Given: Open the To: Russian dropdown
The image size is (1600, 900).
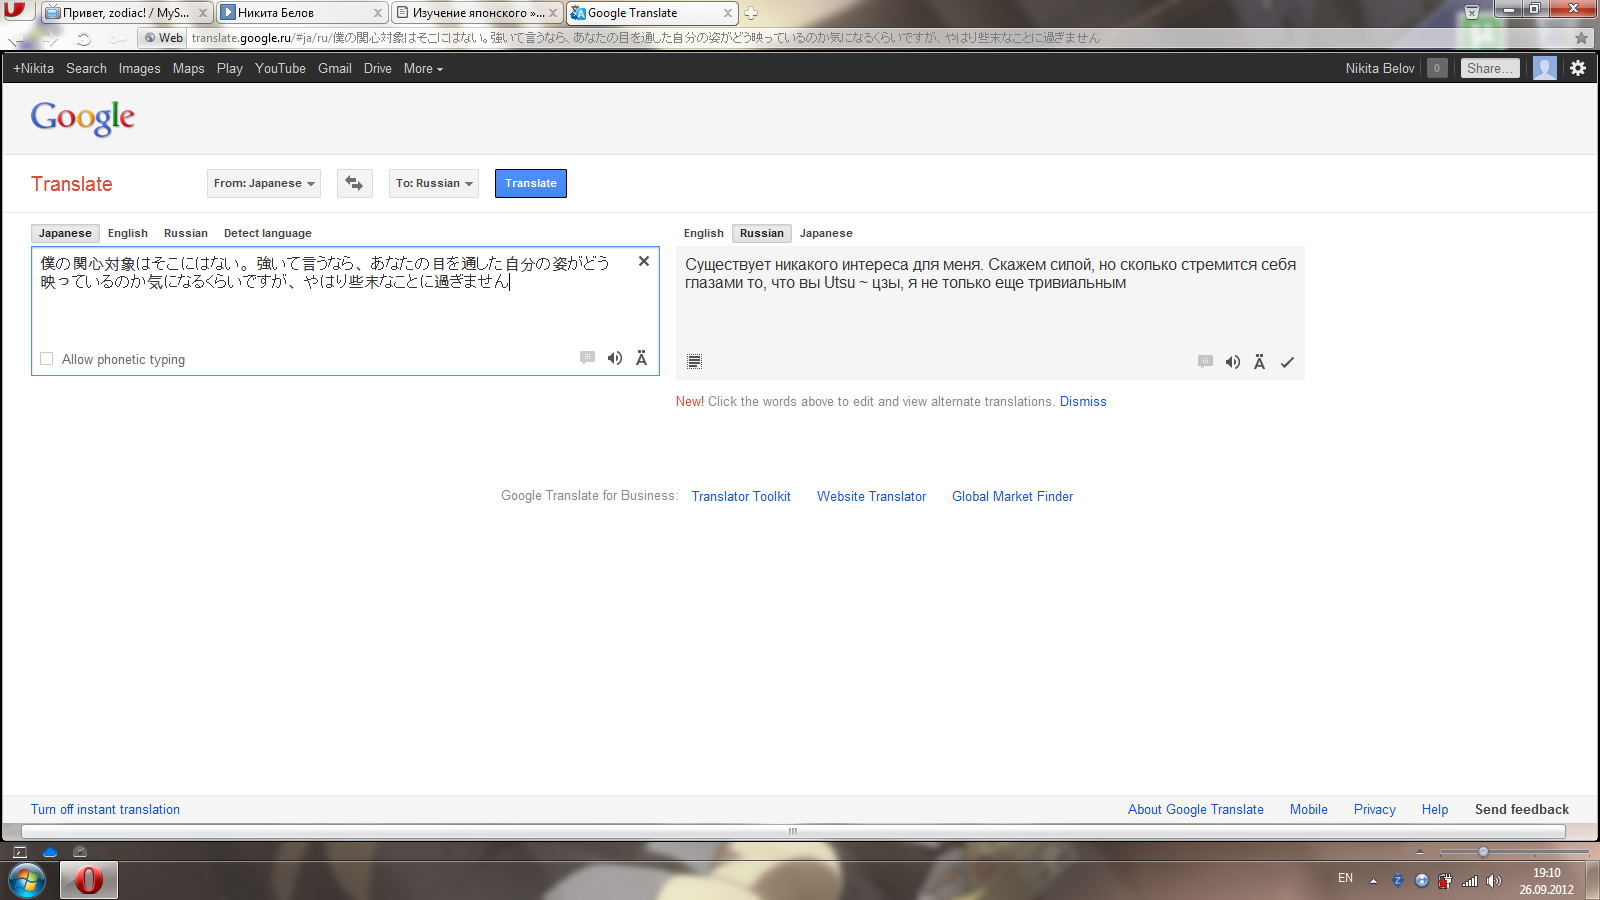Looking at the screenshot, I should click(434, 183).
